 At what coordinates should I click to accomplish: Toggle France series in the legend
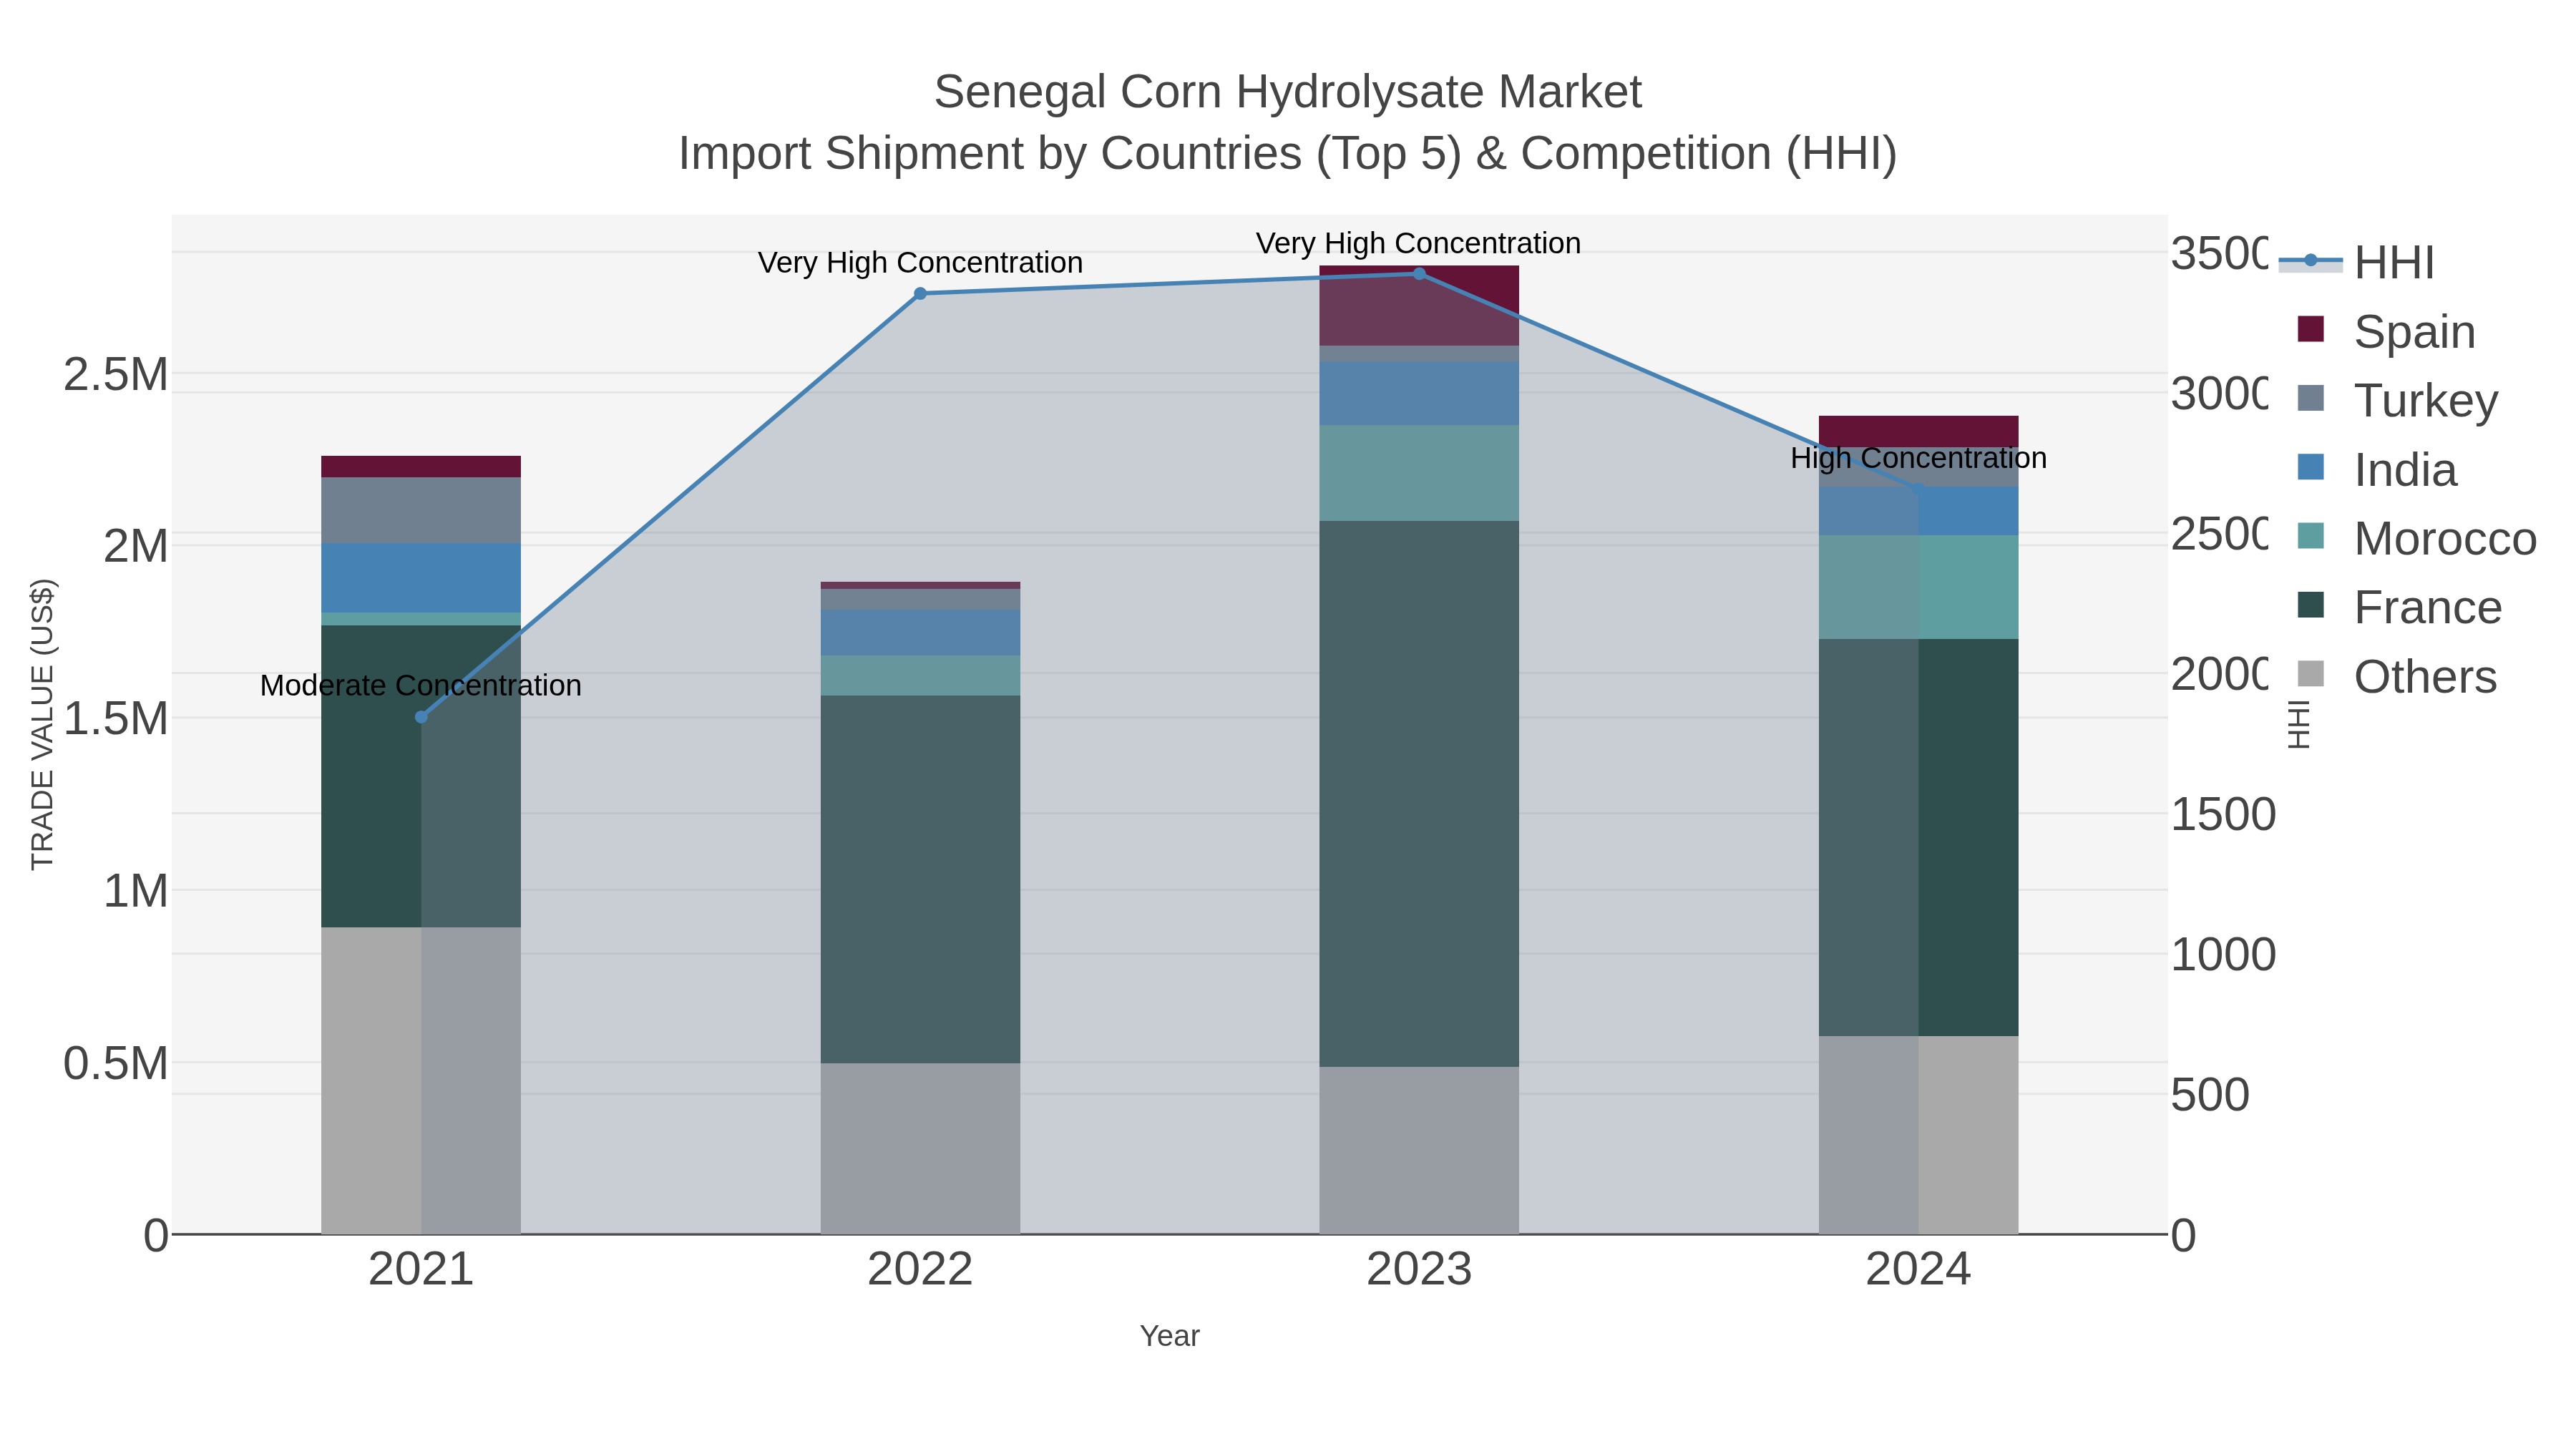coord(2399,607)
